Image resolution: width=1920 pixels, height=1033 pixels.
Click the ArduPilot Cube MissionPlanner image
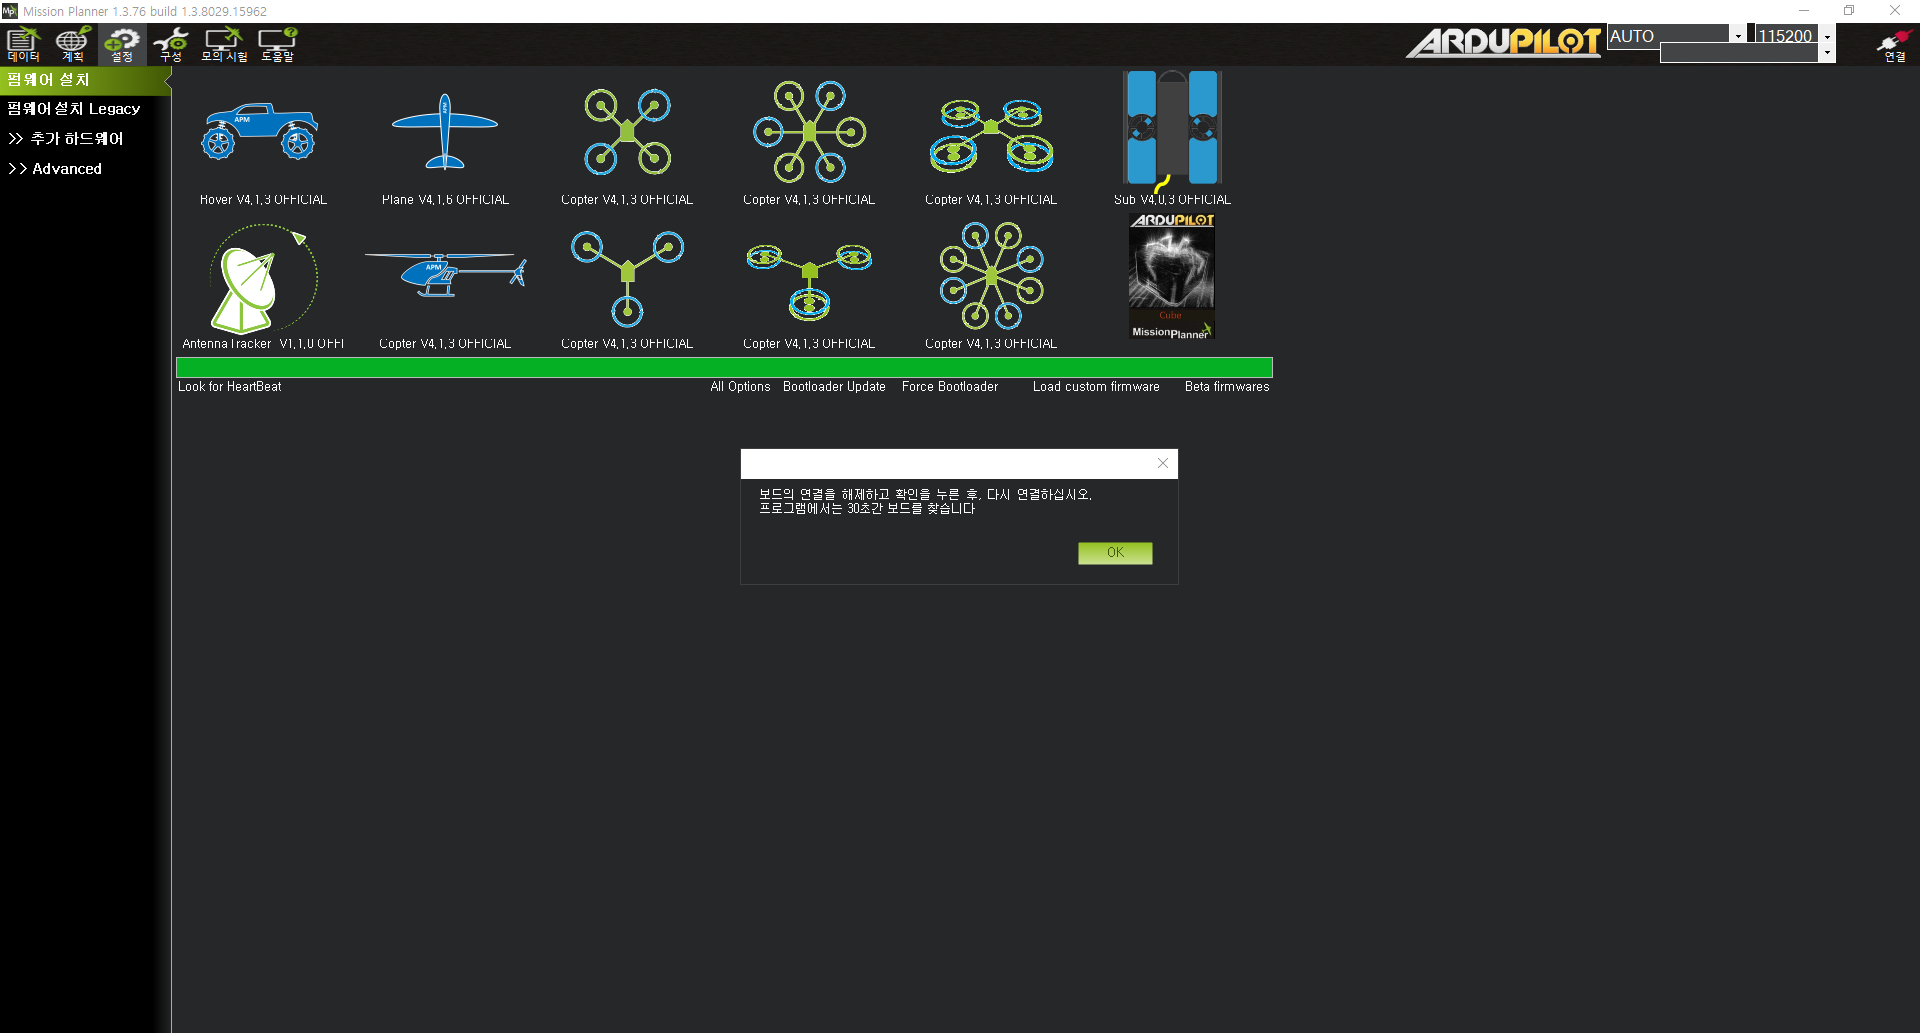pos(1172,276)
